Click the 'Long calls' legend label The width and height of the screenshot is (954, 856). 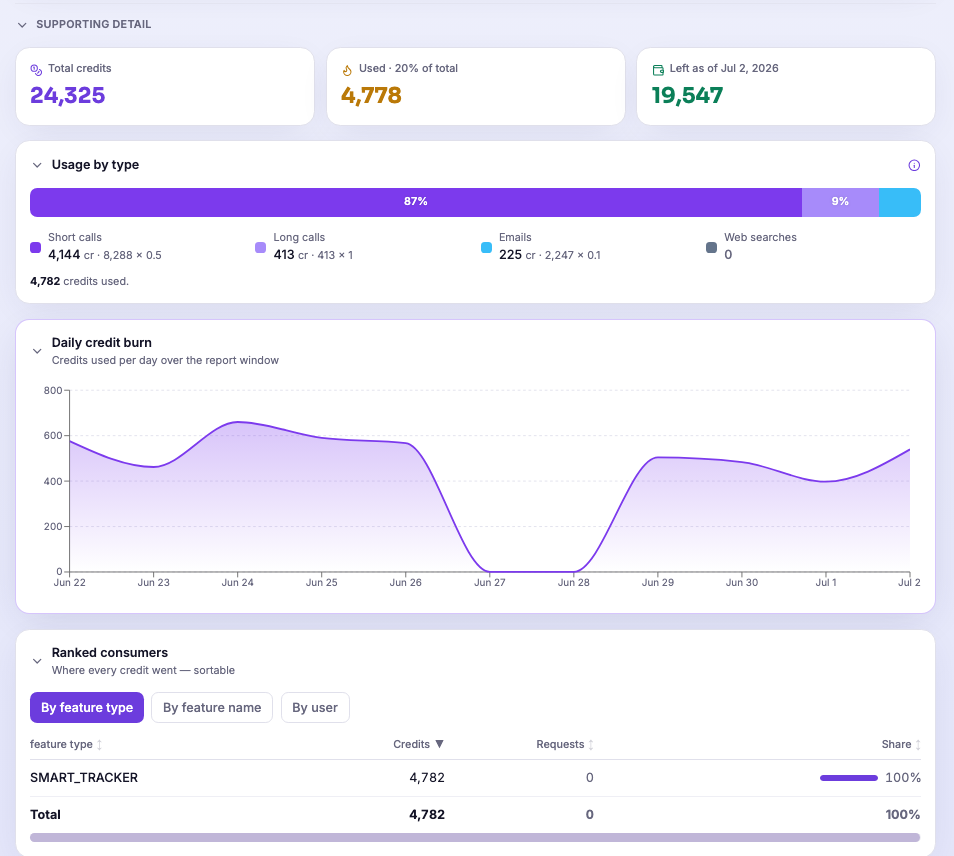tap(299, 237)
